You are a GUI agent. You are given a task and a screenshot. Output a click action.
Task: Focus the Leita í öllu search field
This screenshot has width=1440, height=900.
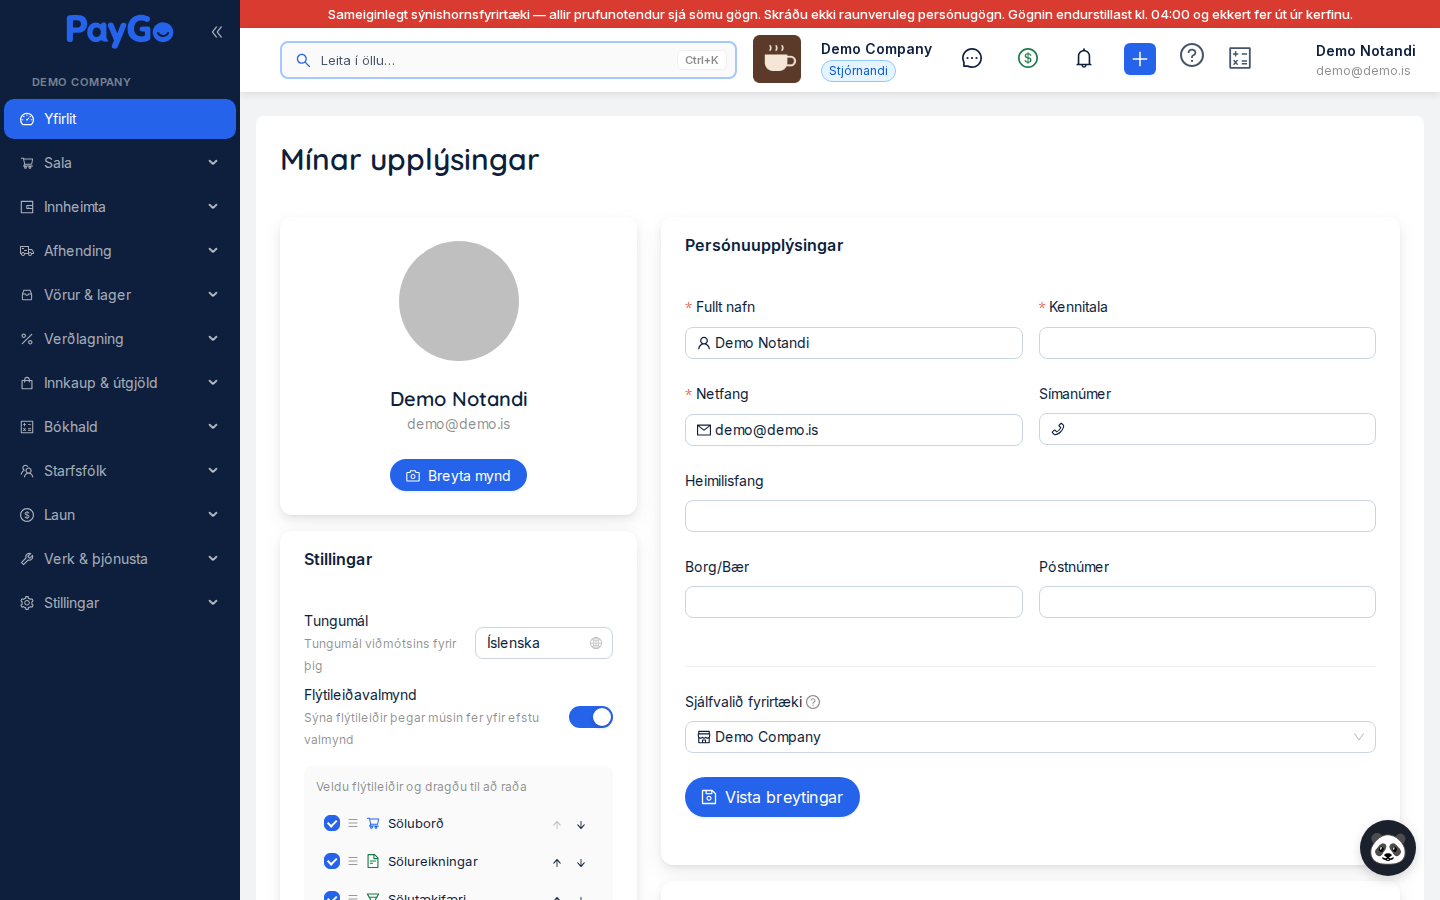pyautogui.click(x=508, y=60)
